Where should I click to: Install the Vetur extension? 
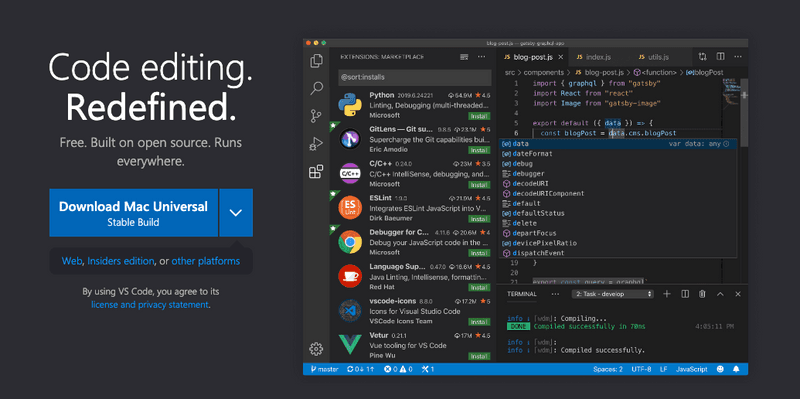click(479, 356)
